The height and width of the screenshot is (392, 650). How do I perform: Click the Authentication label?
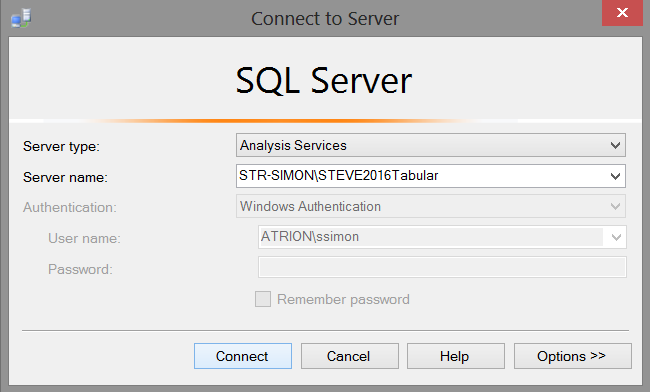tap(70, 207)
